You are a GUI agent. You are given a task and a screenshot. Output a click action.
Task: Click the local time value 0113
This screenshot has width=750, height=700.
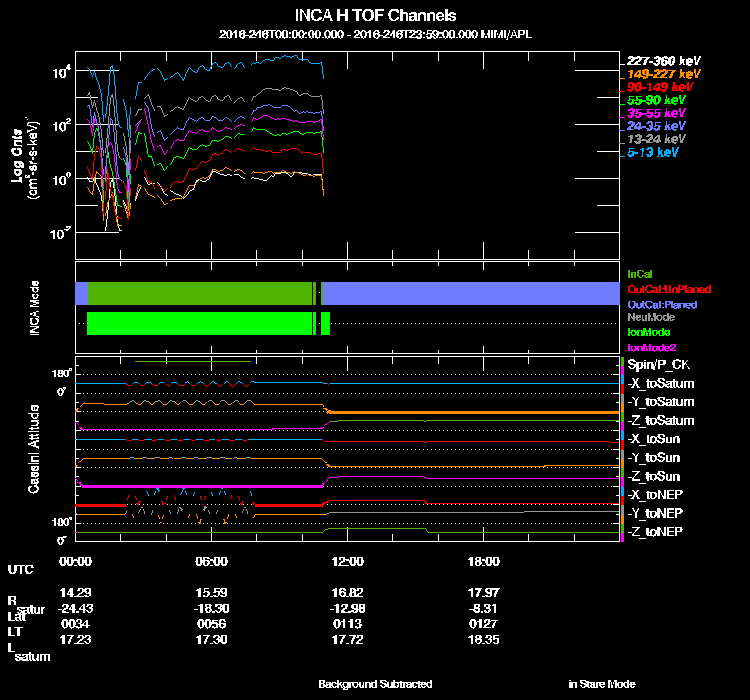(347, 624)
